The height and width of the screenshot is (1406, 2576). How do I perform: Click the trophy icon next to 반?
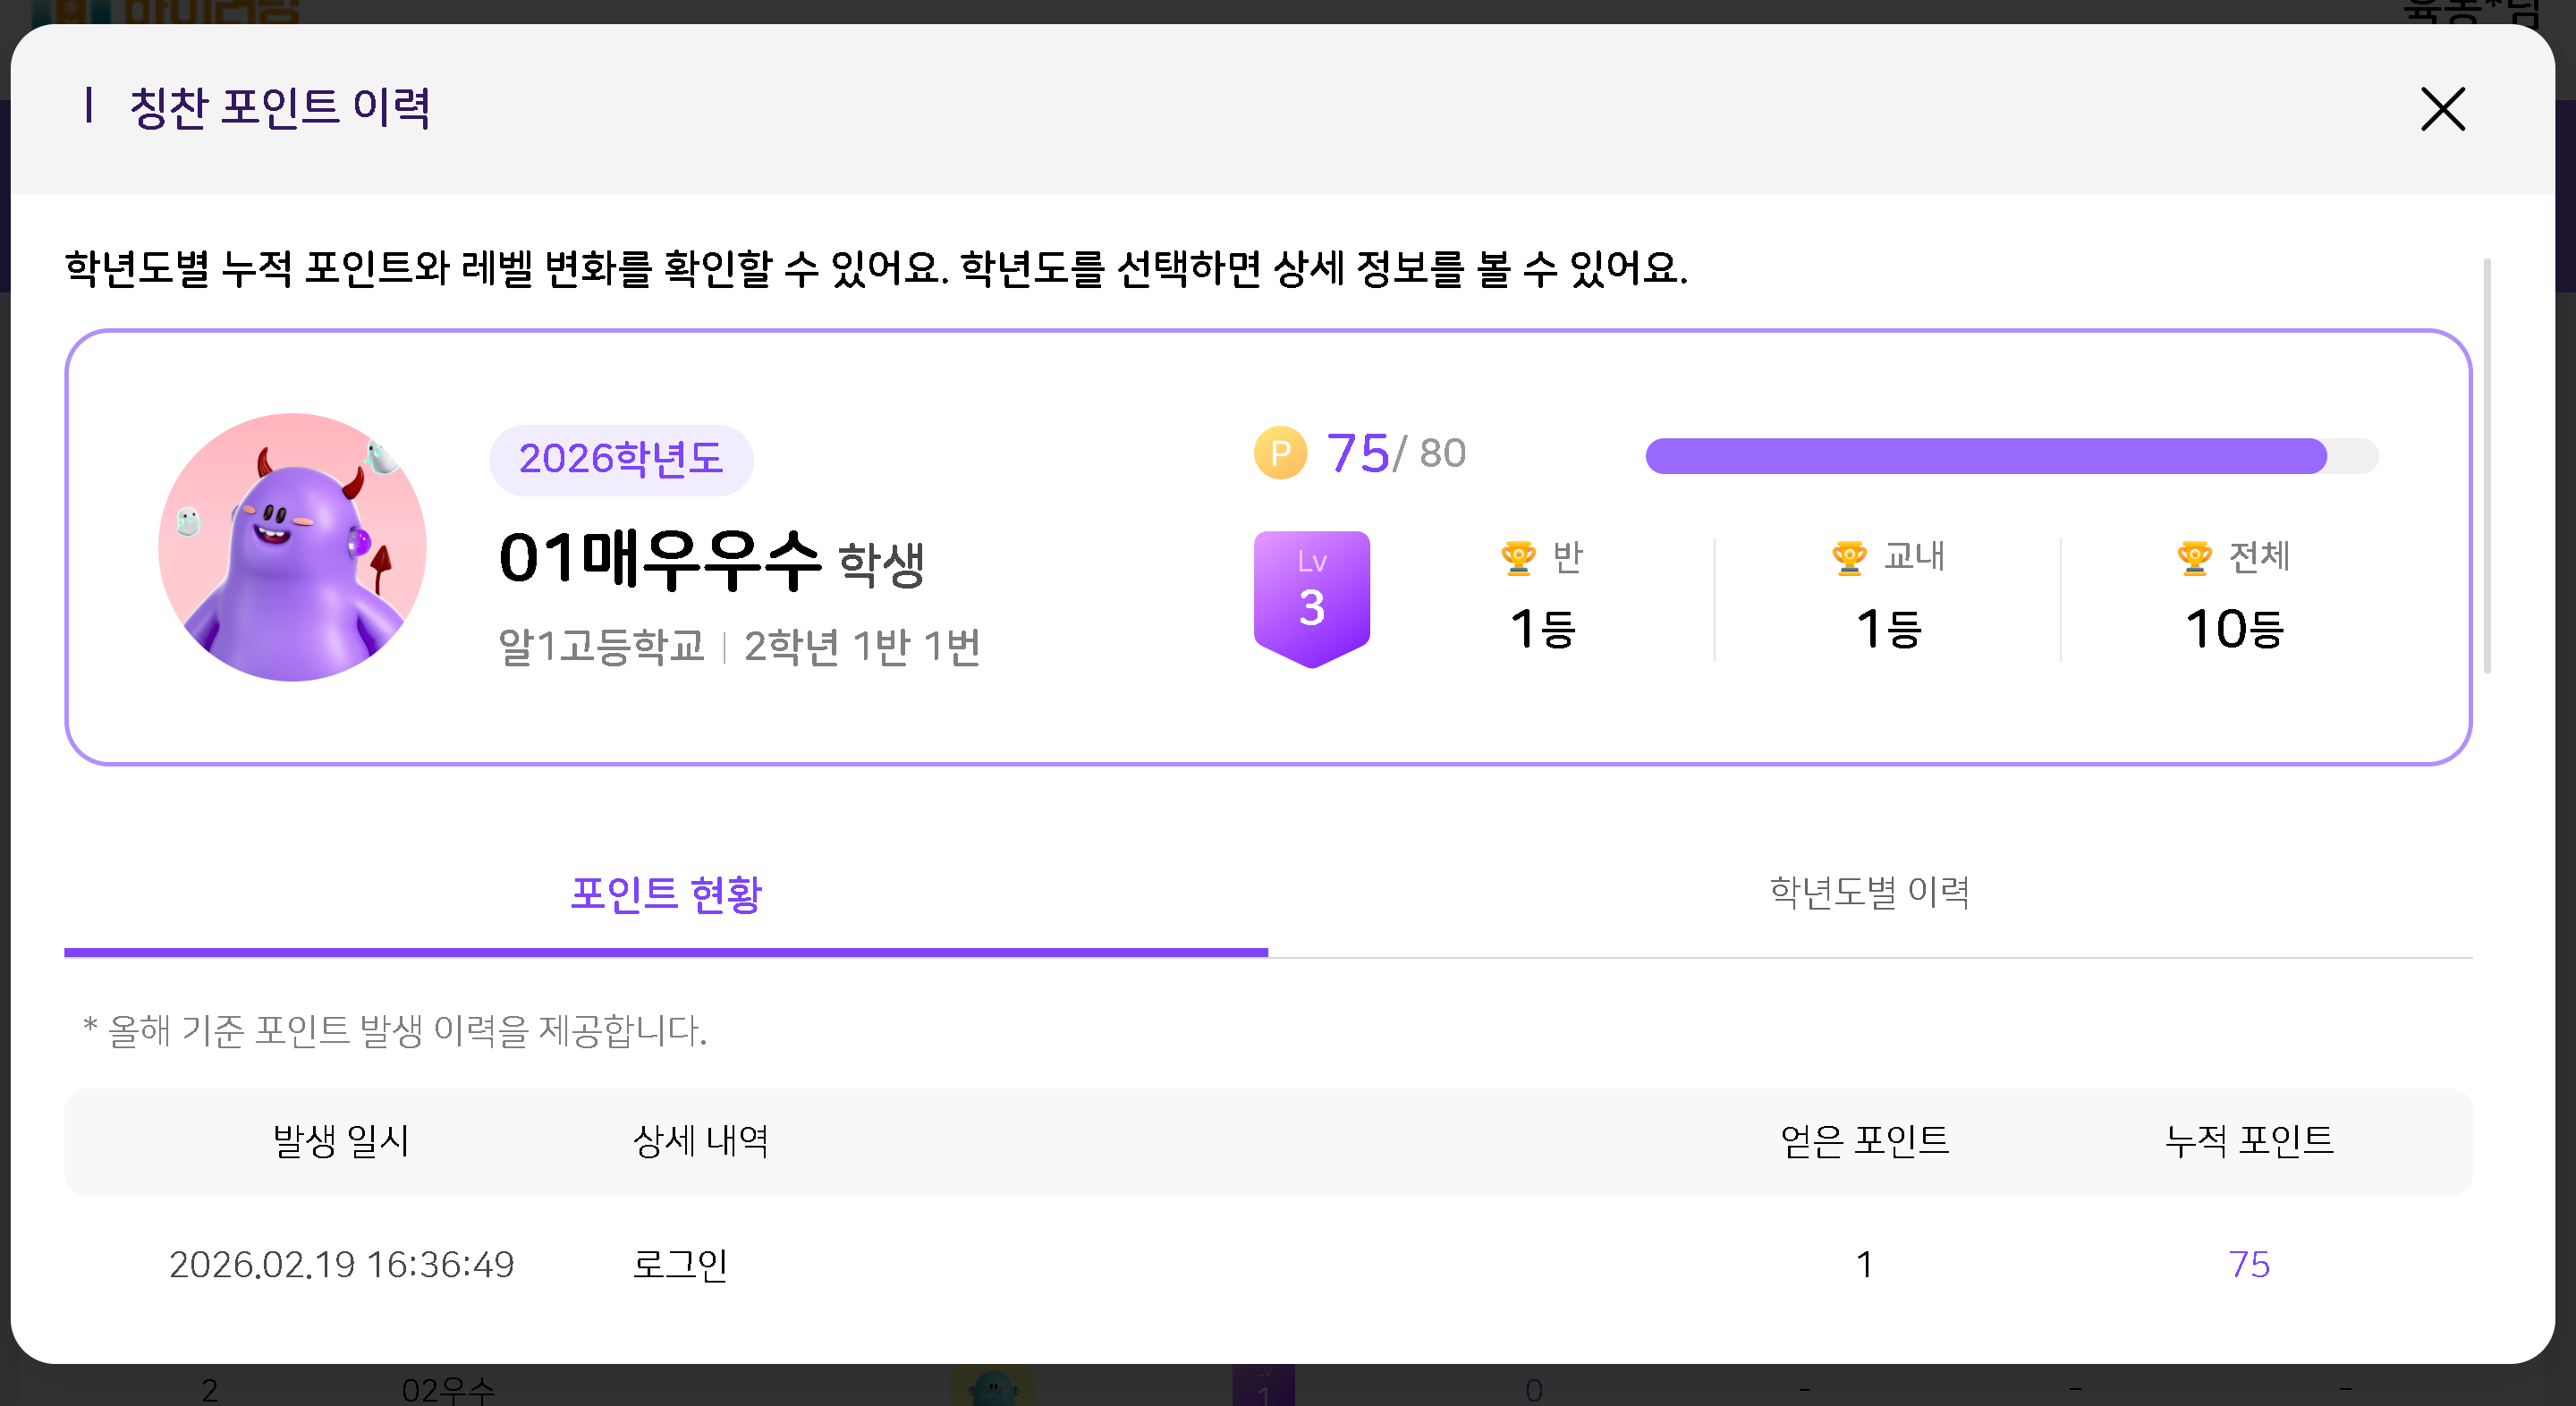1518,557
